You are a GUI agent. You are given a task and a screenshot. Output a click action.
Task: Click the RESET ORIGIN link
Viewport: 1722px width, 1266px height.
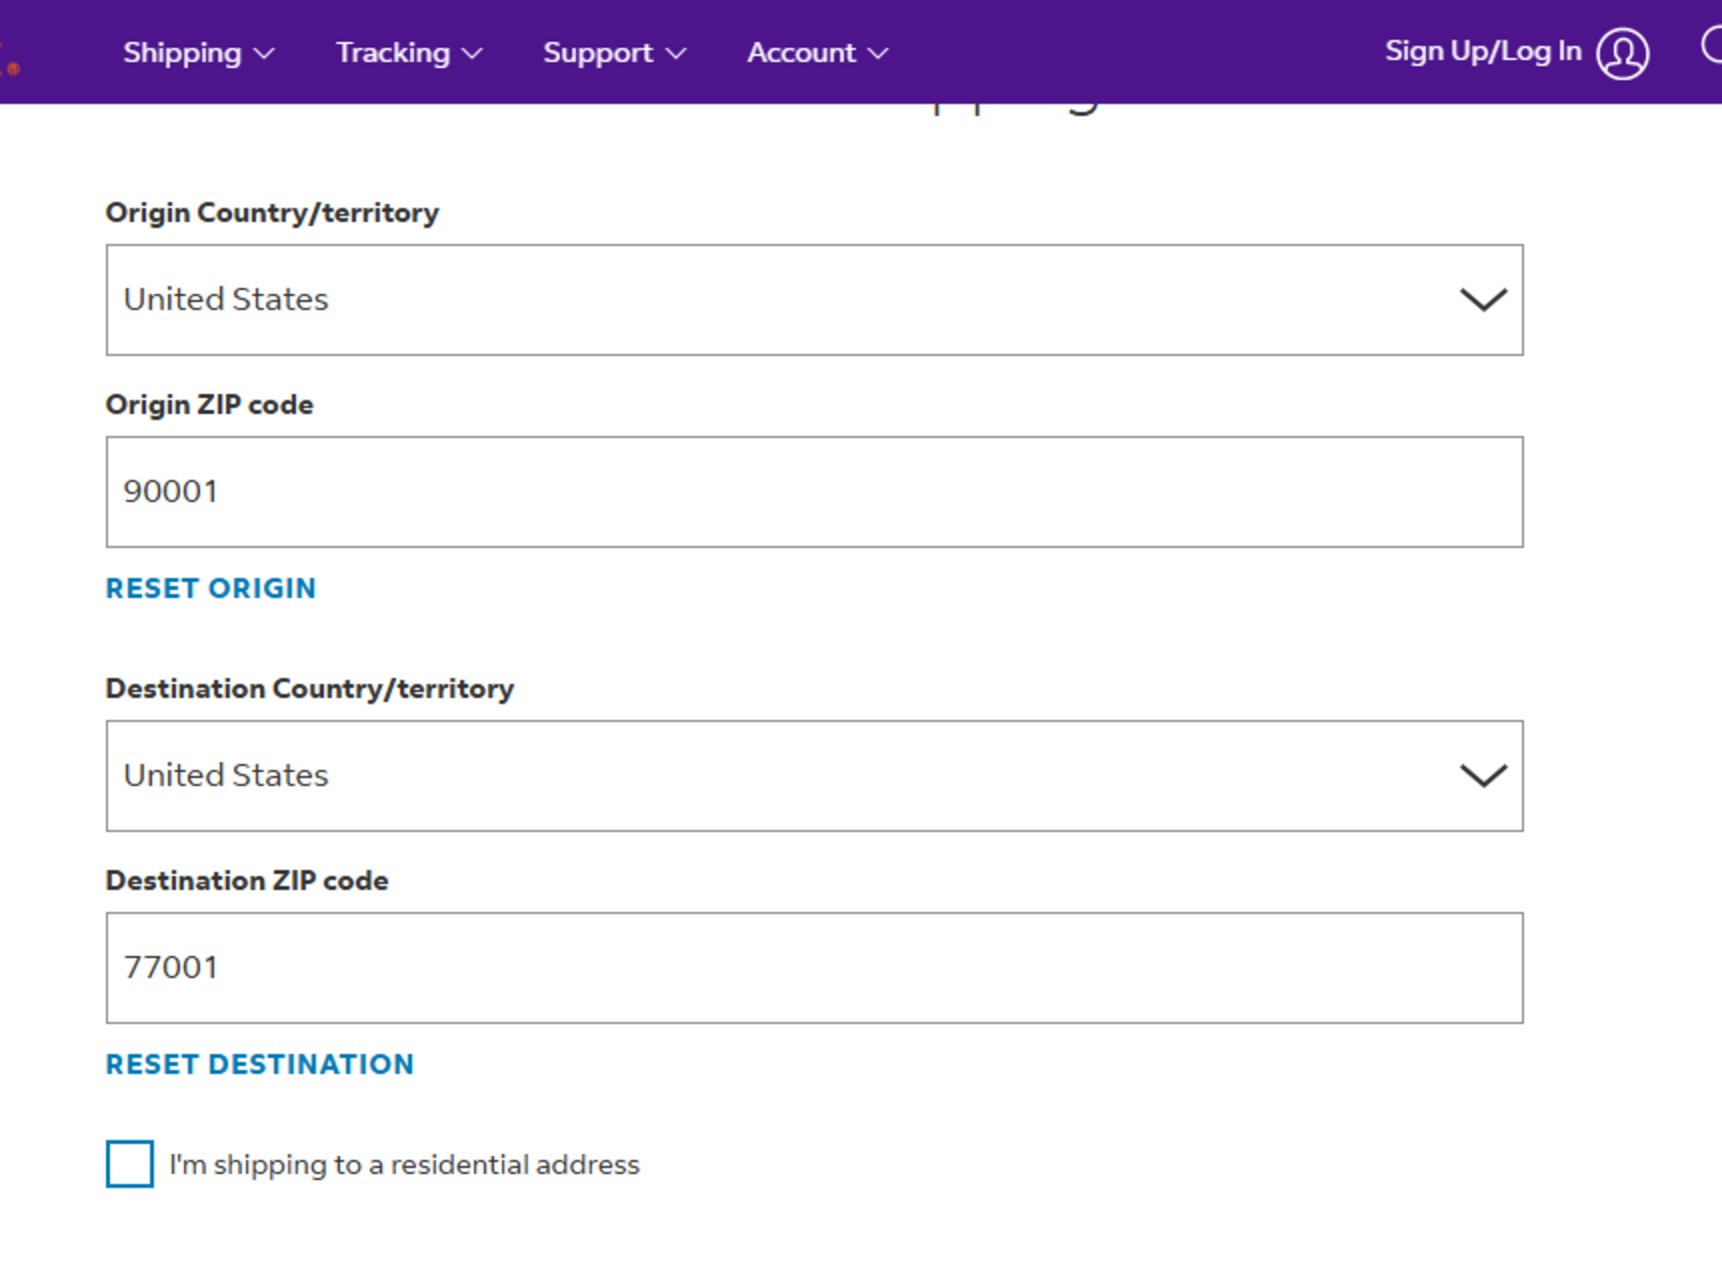coord(210,588)
